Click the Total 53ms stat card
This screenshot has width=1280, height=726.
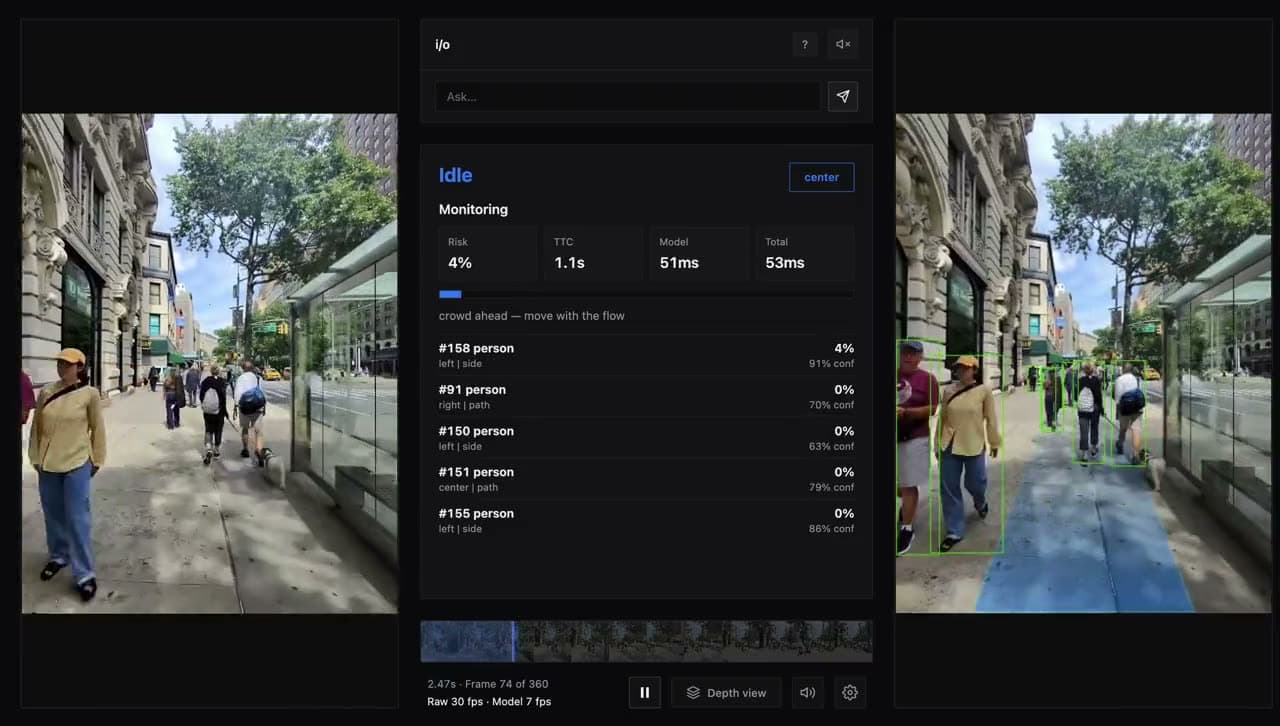click(x=805, y=253)
